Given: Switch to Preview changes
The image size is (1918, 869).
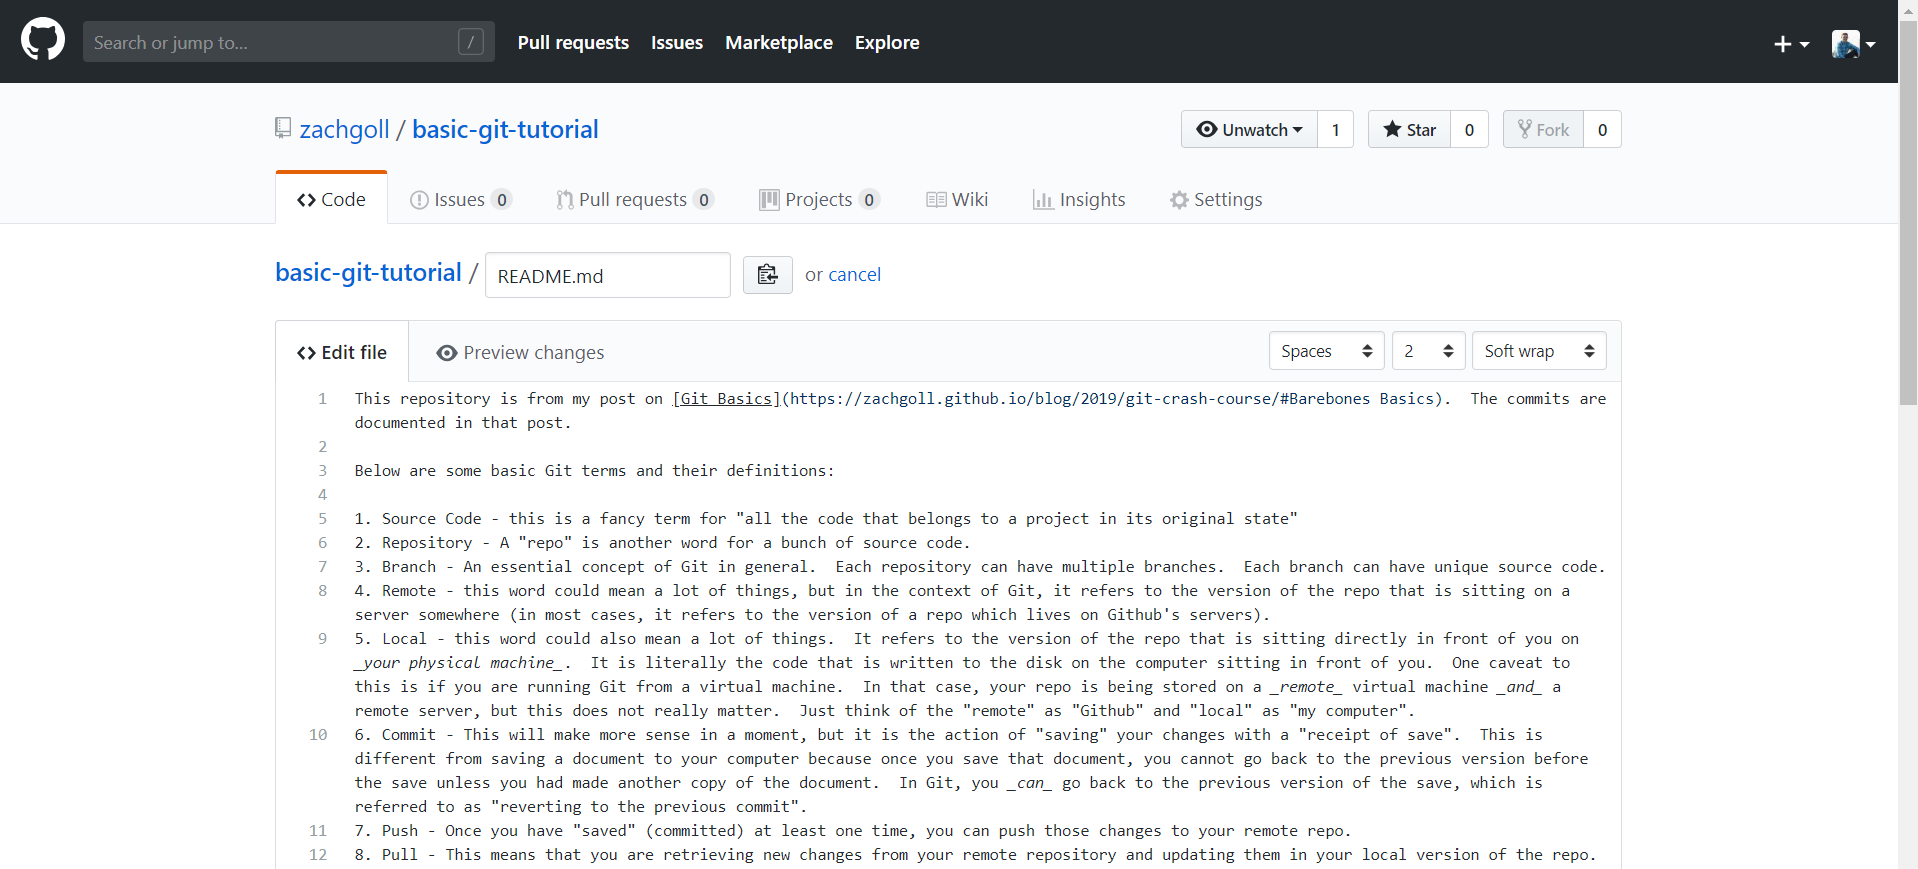Looking at the screenshot, I should 520,352.
